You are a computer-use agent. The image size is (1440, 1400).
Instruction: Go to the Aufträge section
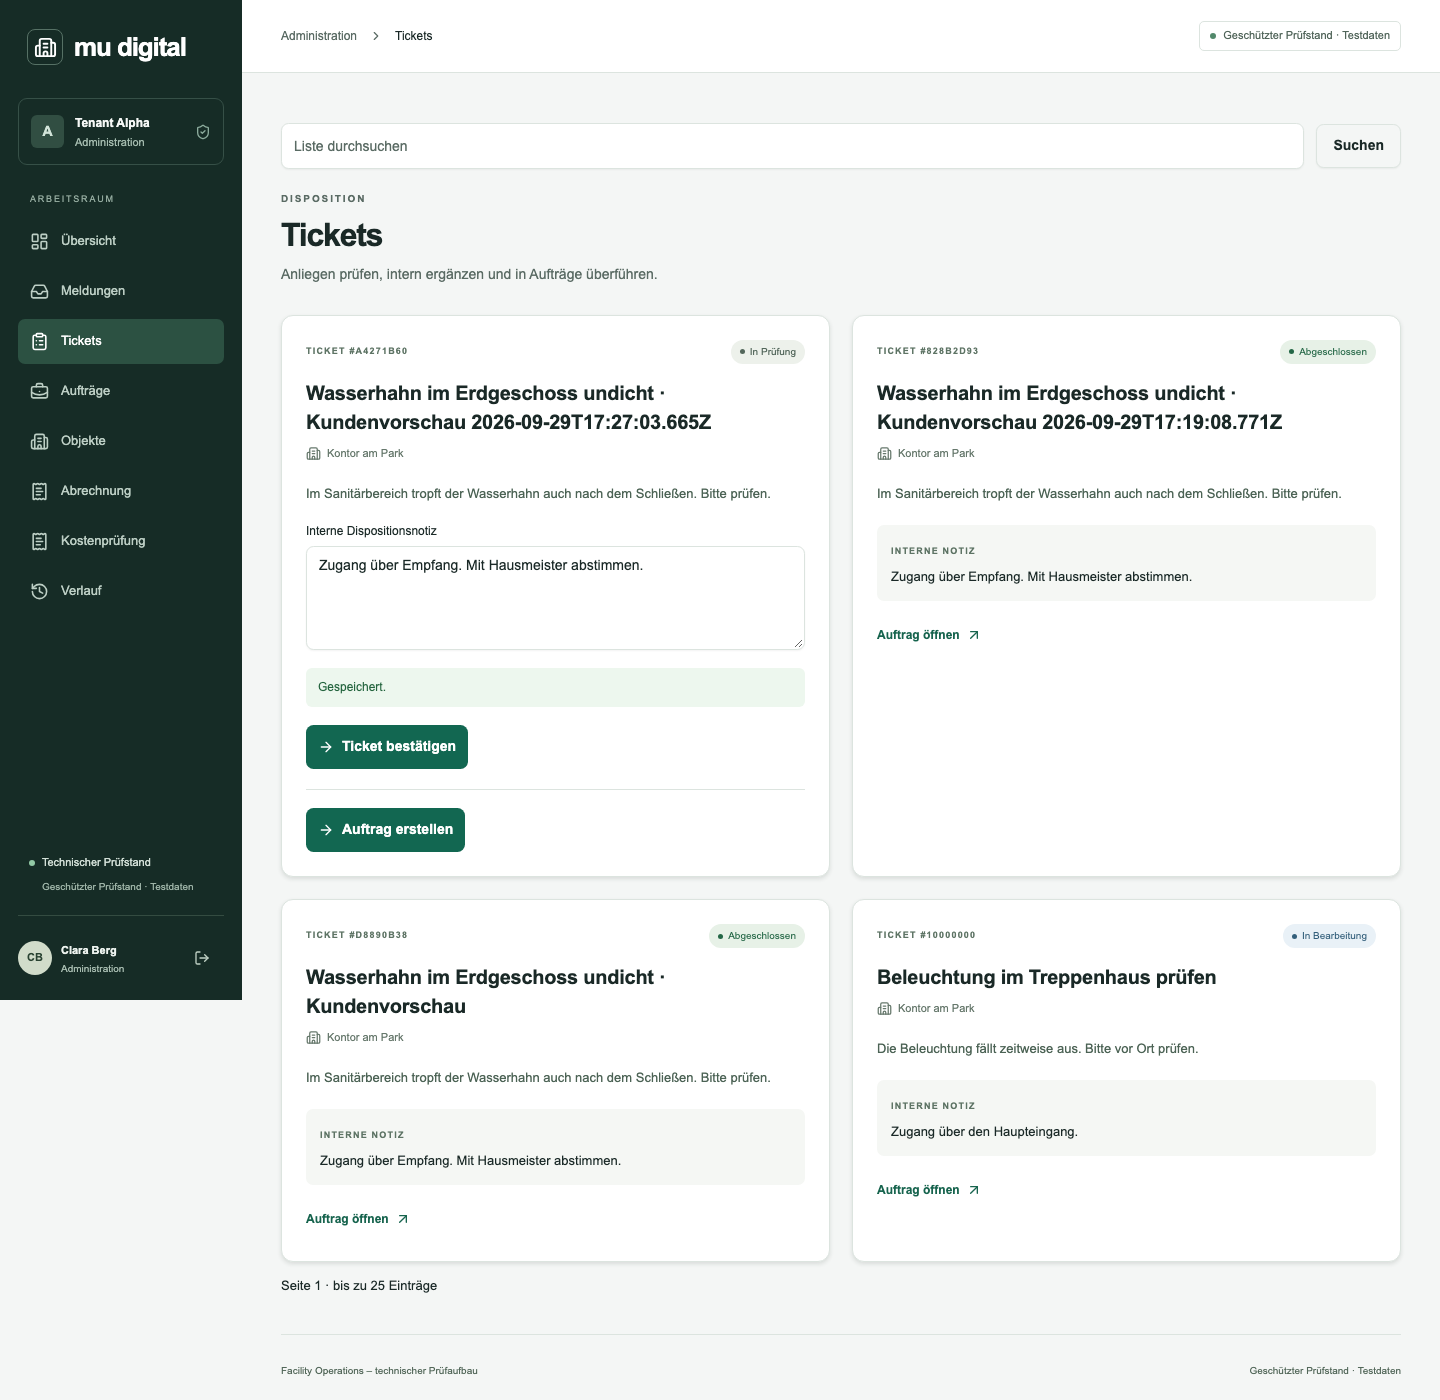(x=121, y=391)
